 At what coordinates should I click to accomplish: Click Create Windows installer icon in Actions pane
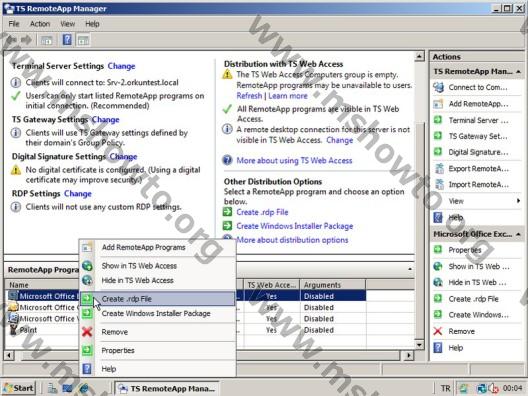(438, 315)
